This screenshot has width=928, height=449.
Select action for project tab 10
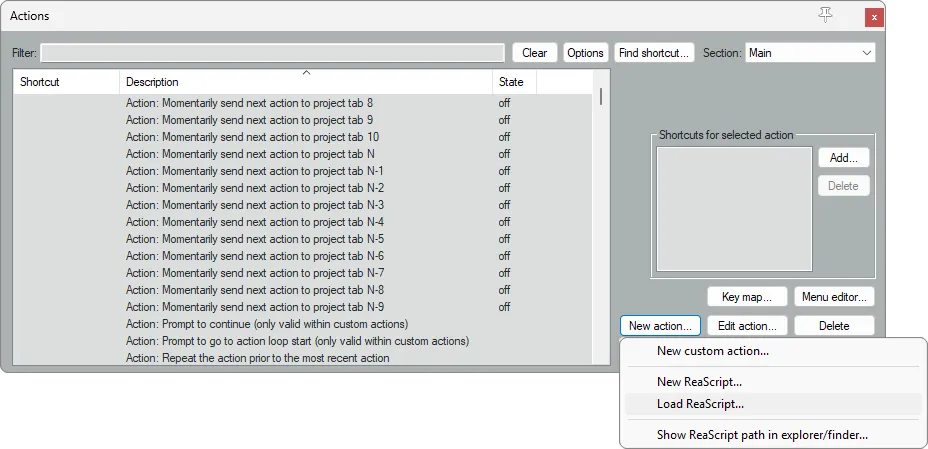(302, 137)
